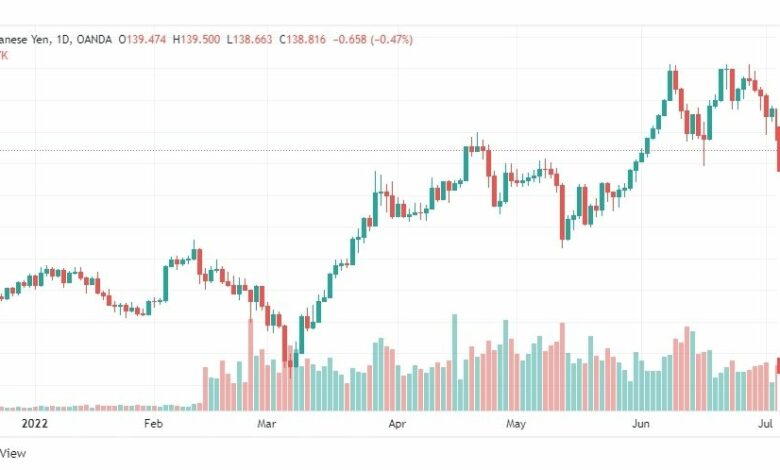The width and height of the screenshot is (780, 470).
Task: Click the Japanese Yen 1D OANDA symbol title
Action: [56, 40]
